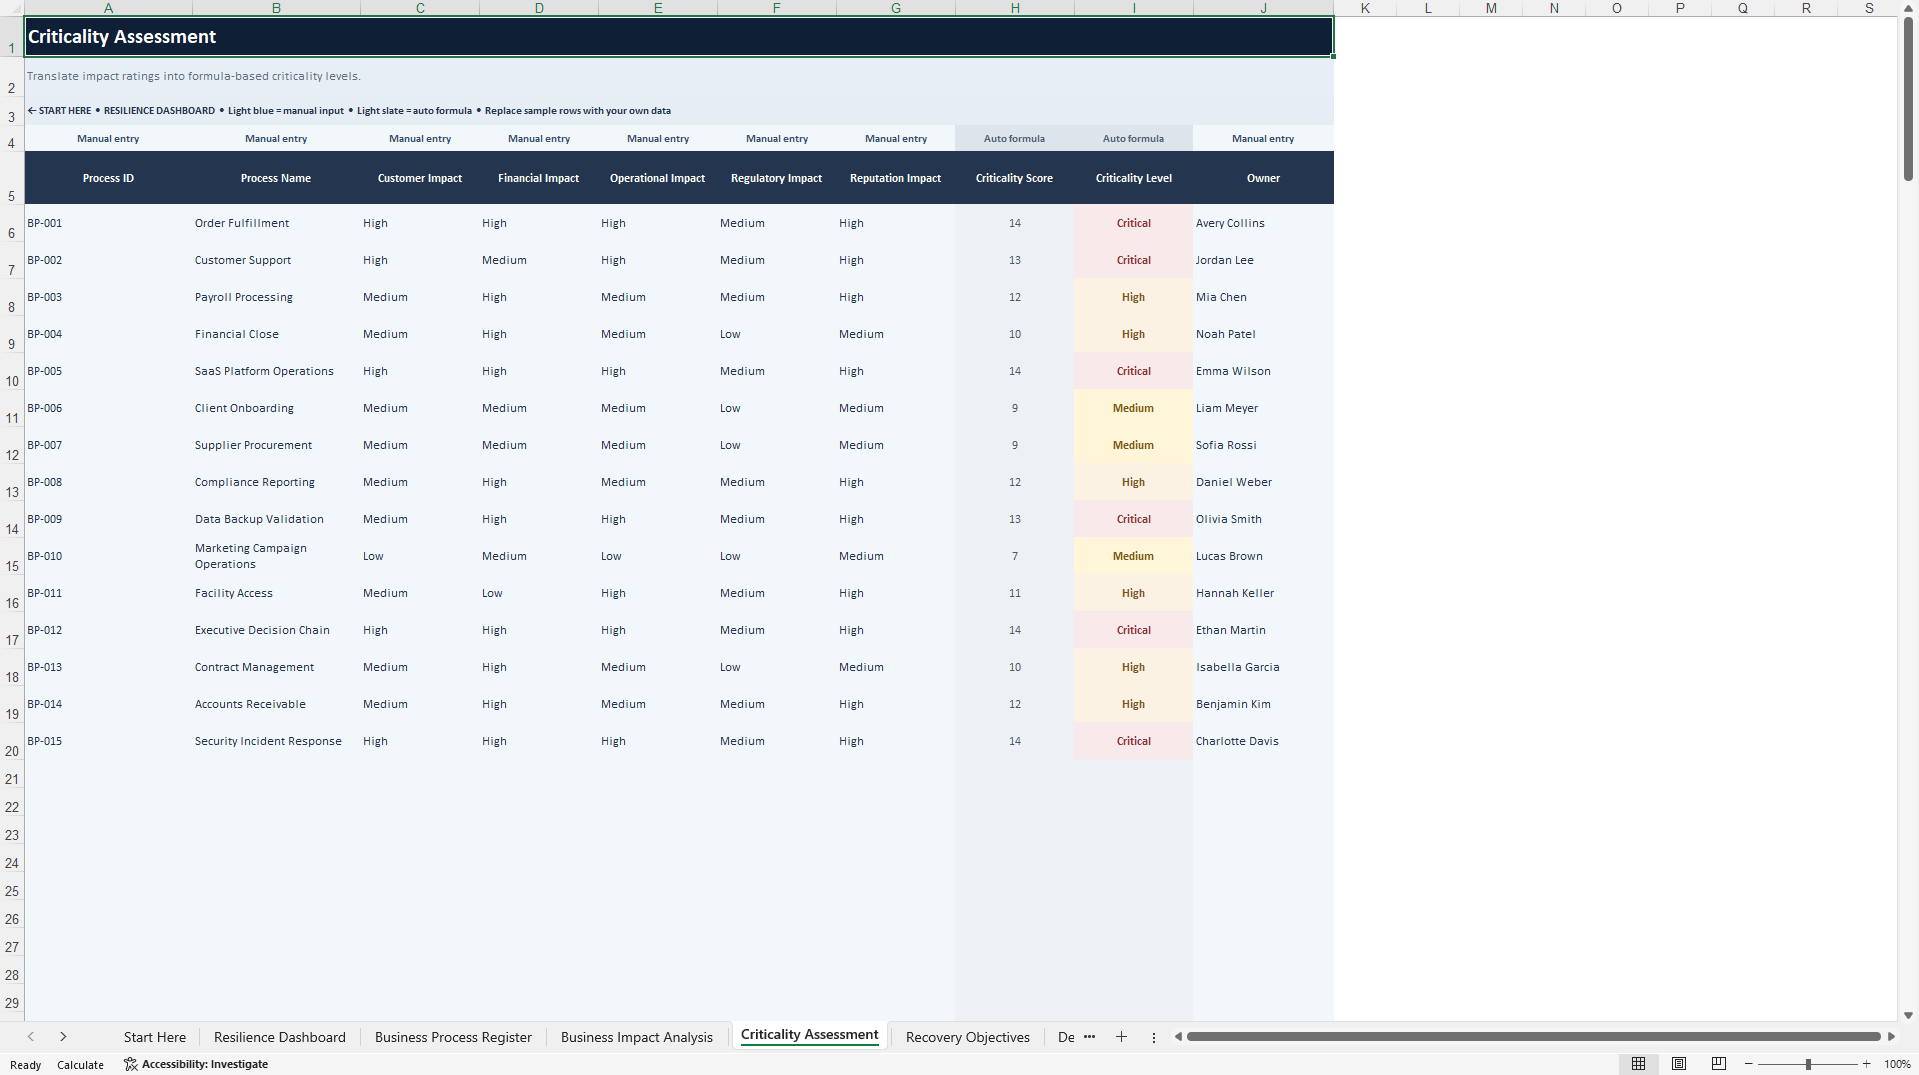Select owner cell Charlotte Davis
The width and height of the screenshot is (1919, 1075).
pyautogui.click(x=1263, y=741)
